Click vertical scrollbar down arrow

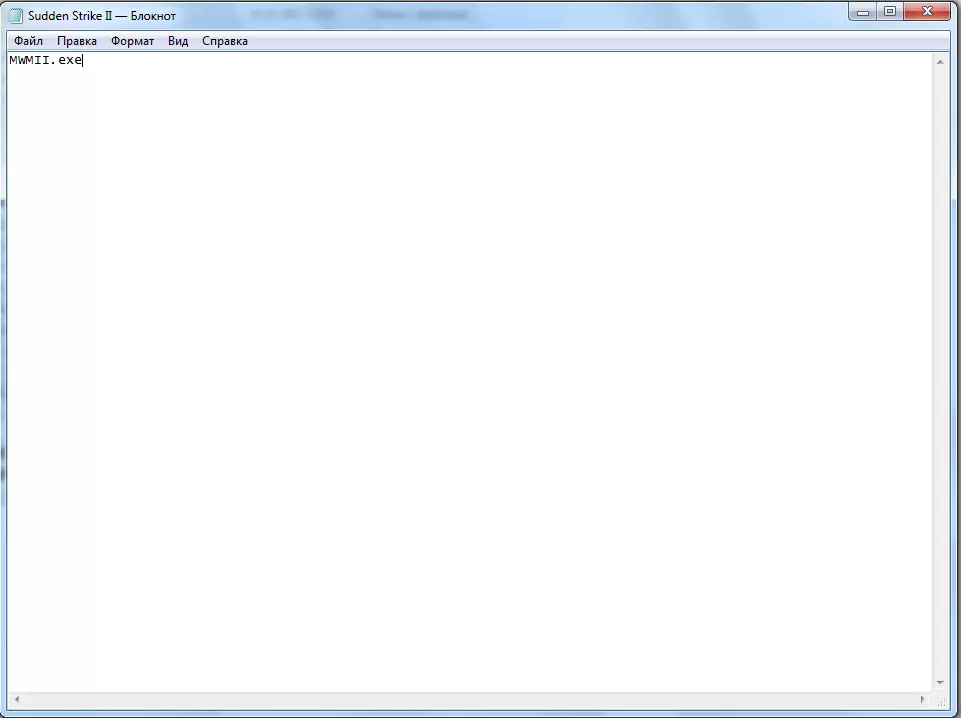[940, 682]
